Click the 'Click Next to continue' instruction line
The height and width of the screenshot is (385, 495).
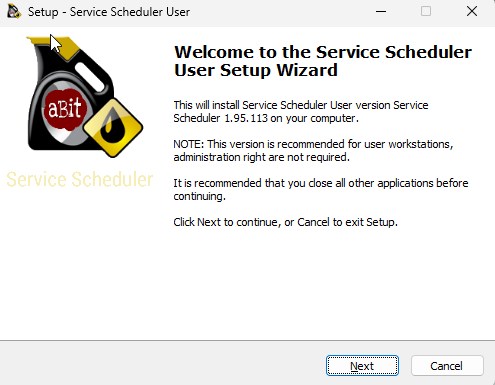285,222
